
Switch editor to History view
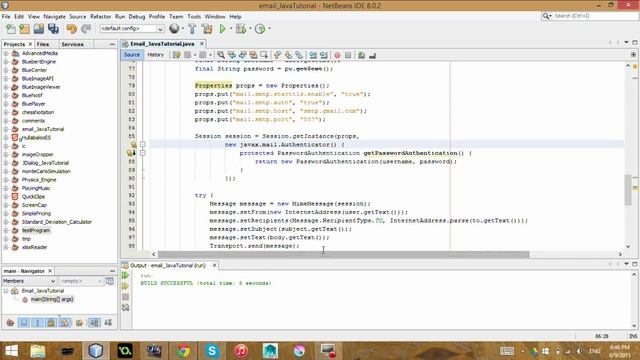click(x=155, y=55)
